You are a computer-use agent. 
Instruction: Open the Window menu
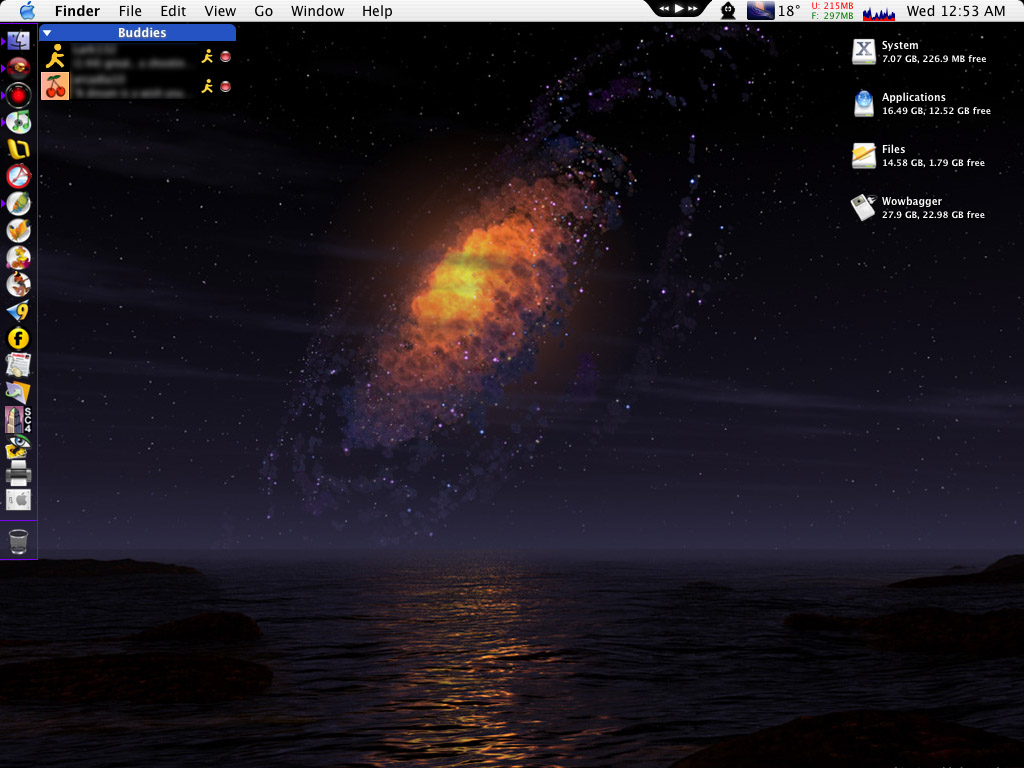pos(317,11)
